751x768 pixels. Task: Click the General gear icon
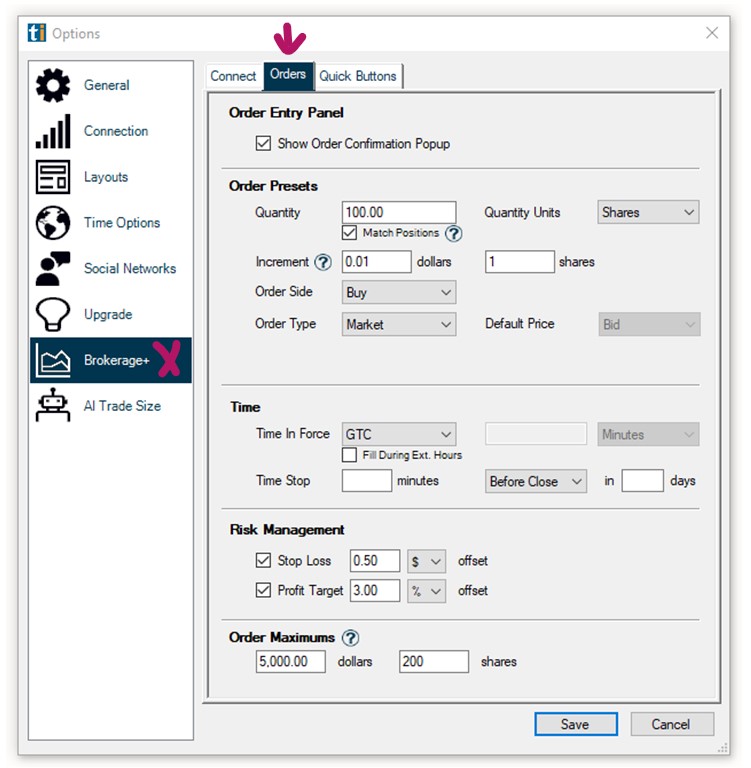[x=53, y=86]
